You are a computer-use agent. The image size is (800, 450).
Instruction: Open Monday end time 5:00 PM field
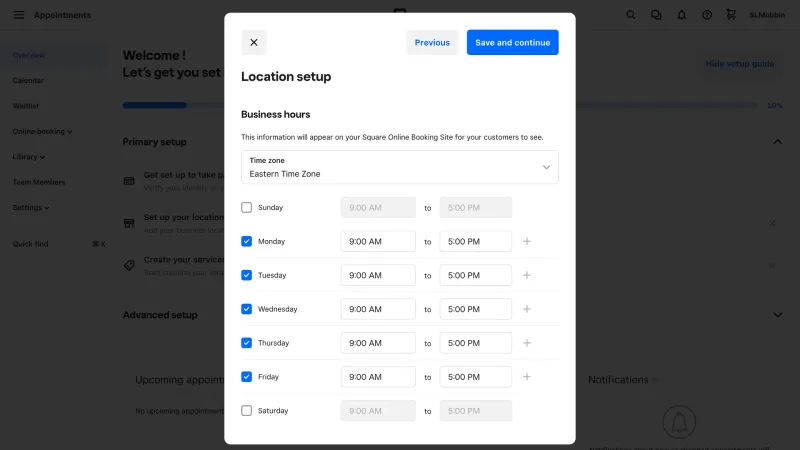[476, 241]
